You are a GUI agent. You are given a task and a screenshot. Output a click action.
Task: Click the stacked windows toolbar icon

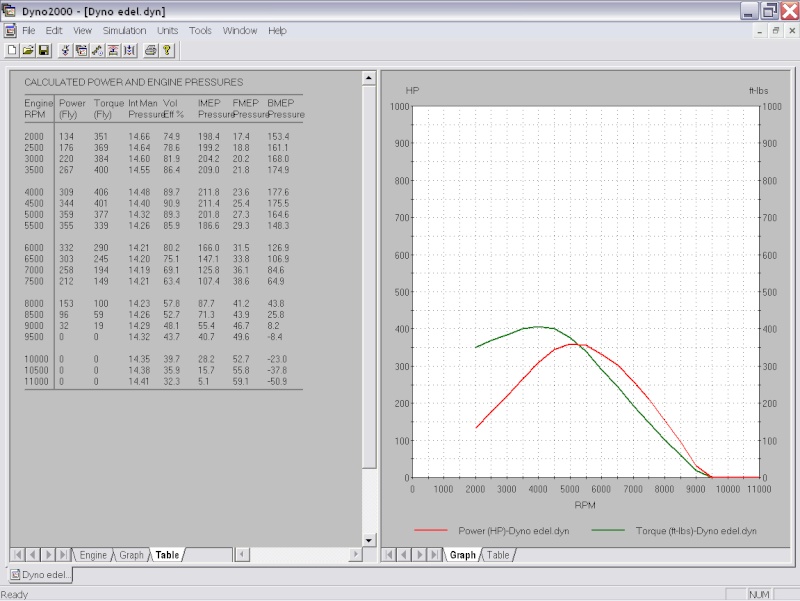point(82,50)
